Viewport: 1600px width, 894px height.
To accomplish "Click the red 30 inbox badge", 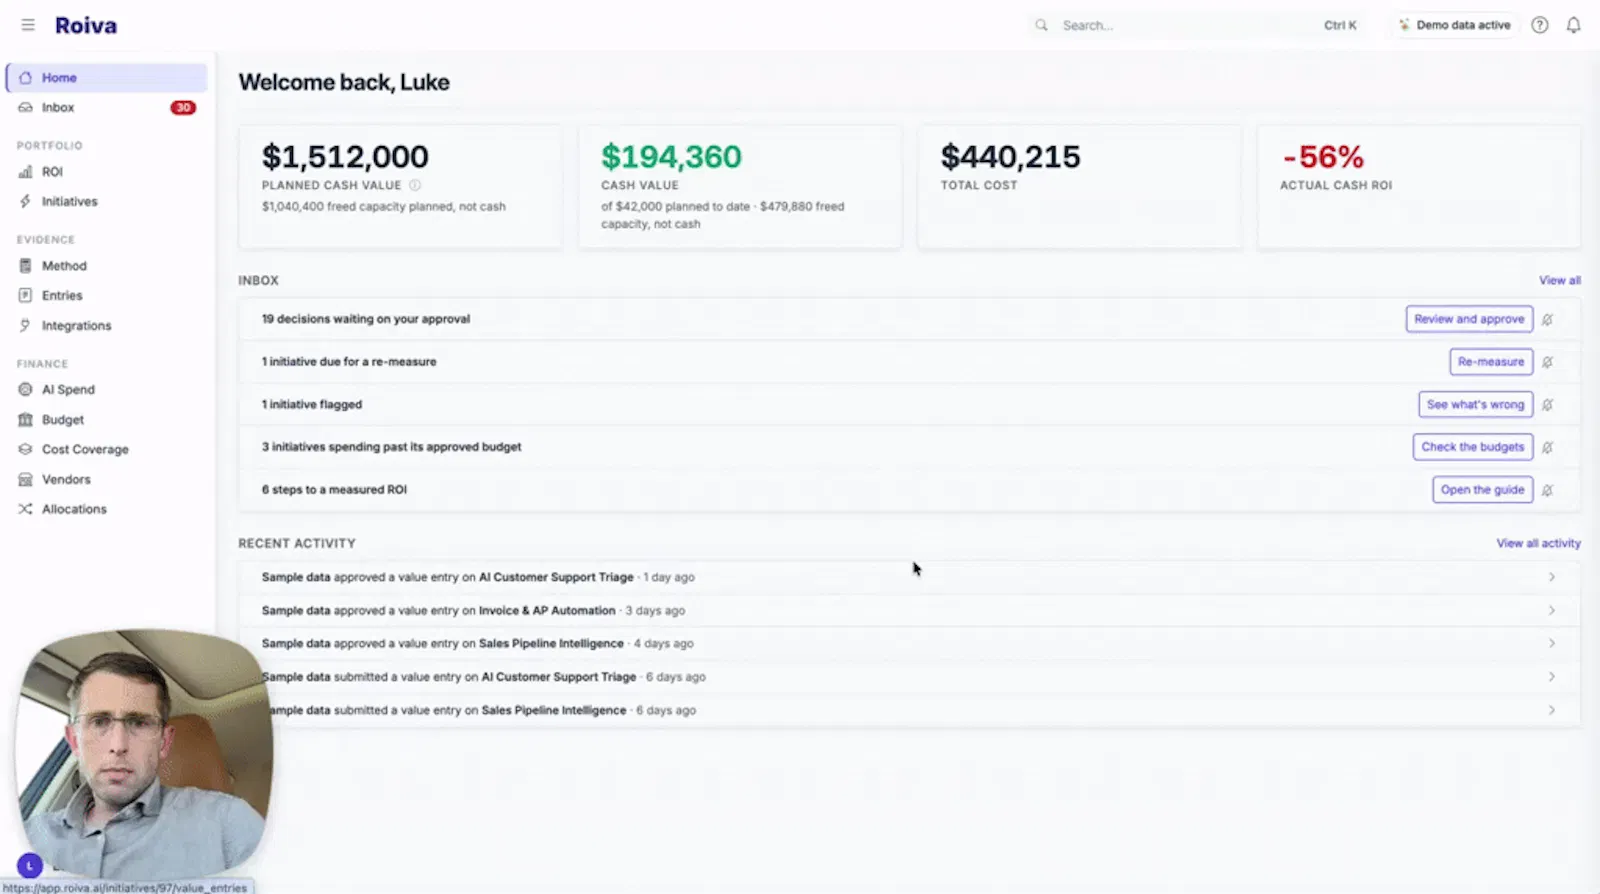I will click(x=183, y=107).
